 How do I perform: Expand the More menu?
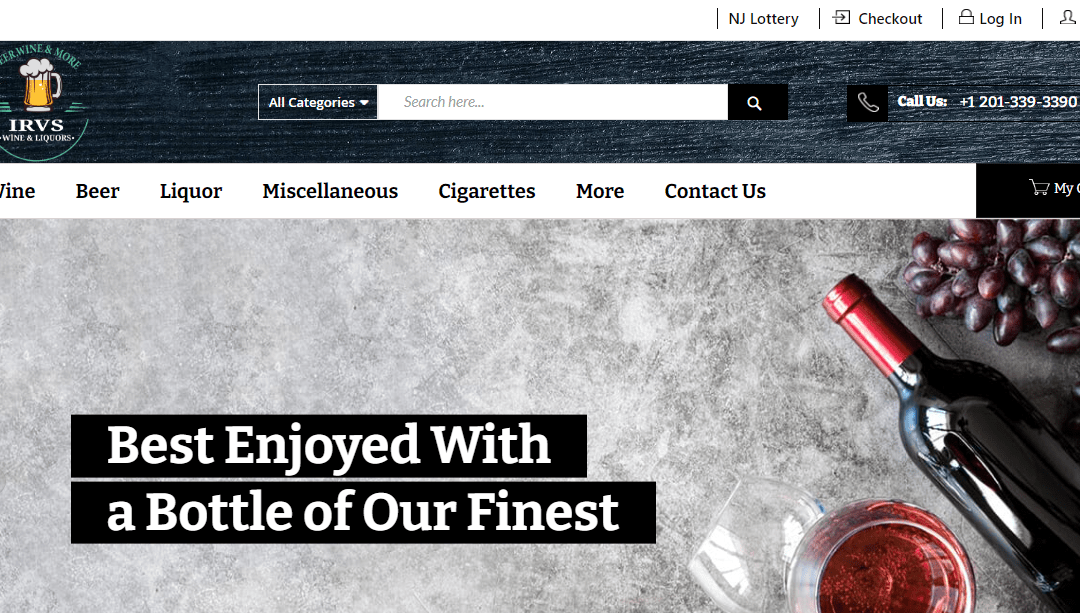click(x=600, y=191)
